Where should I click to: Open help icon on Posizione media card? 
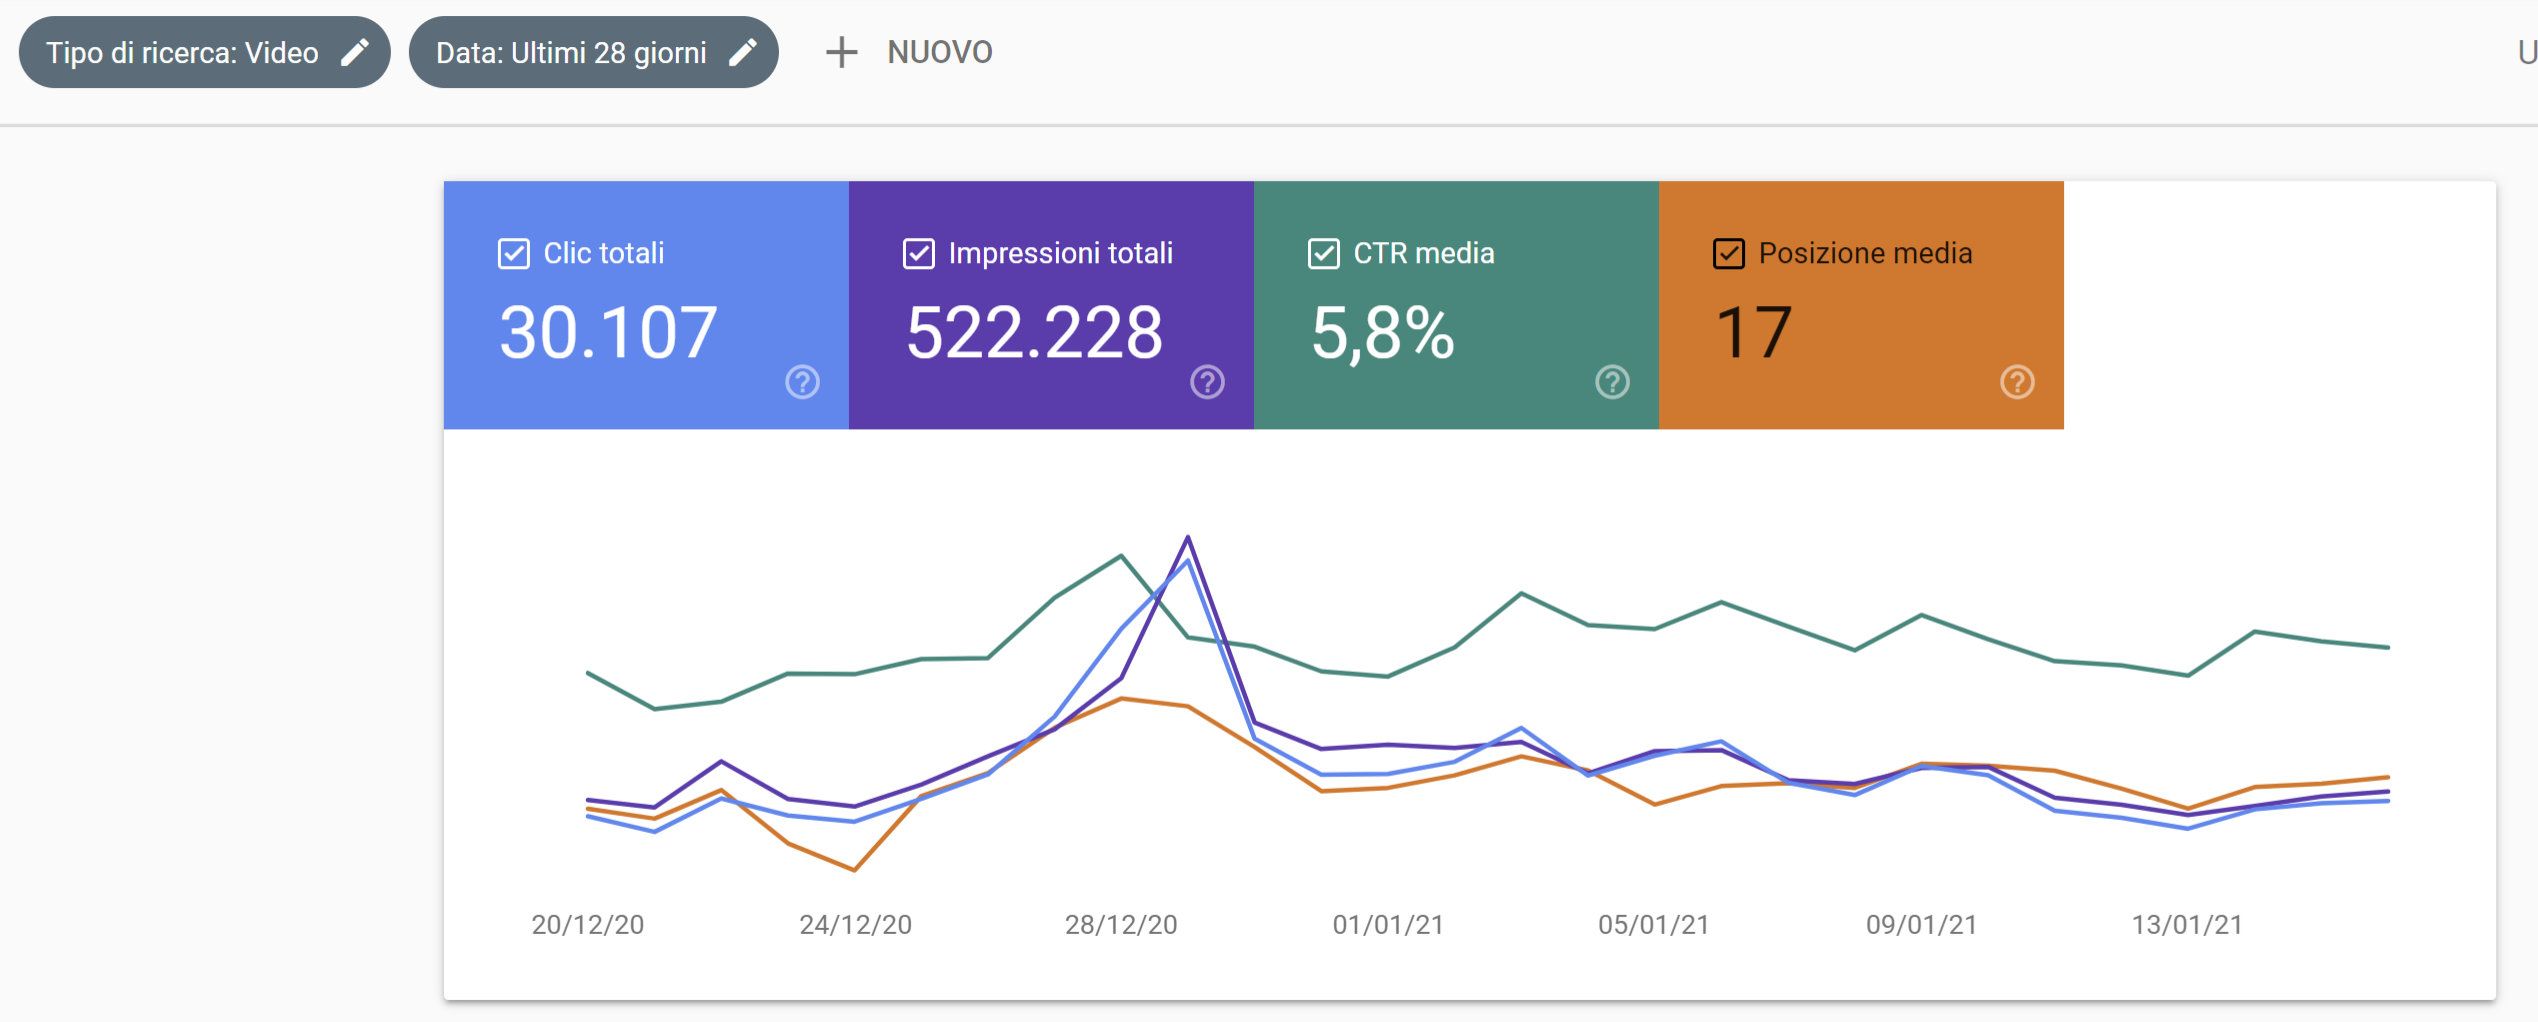tap(2017, 382)
